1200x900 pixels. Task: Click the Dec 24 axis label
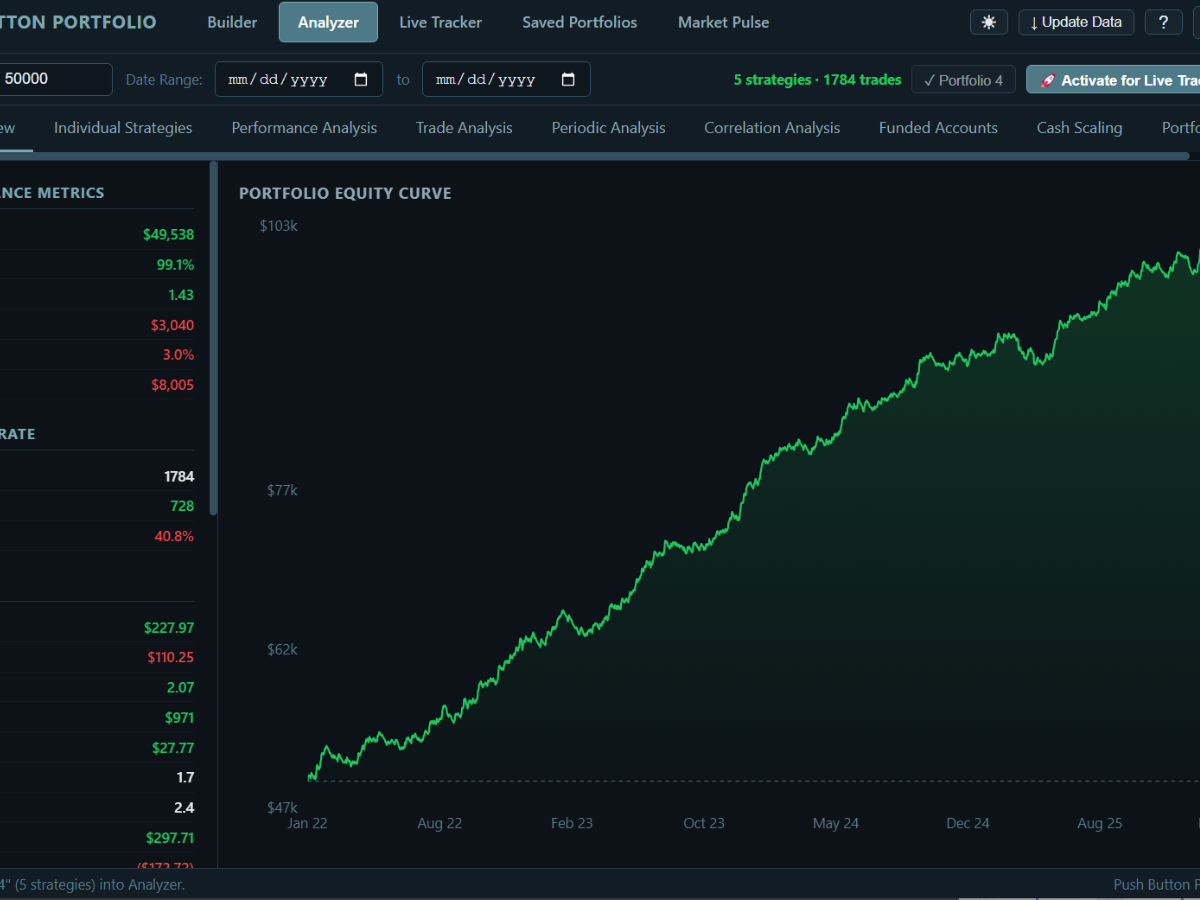968,824
